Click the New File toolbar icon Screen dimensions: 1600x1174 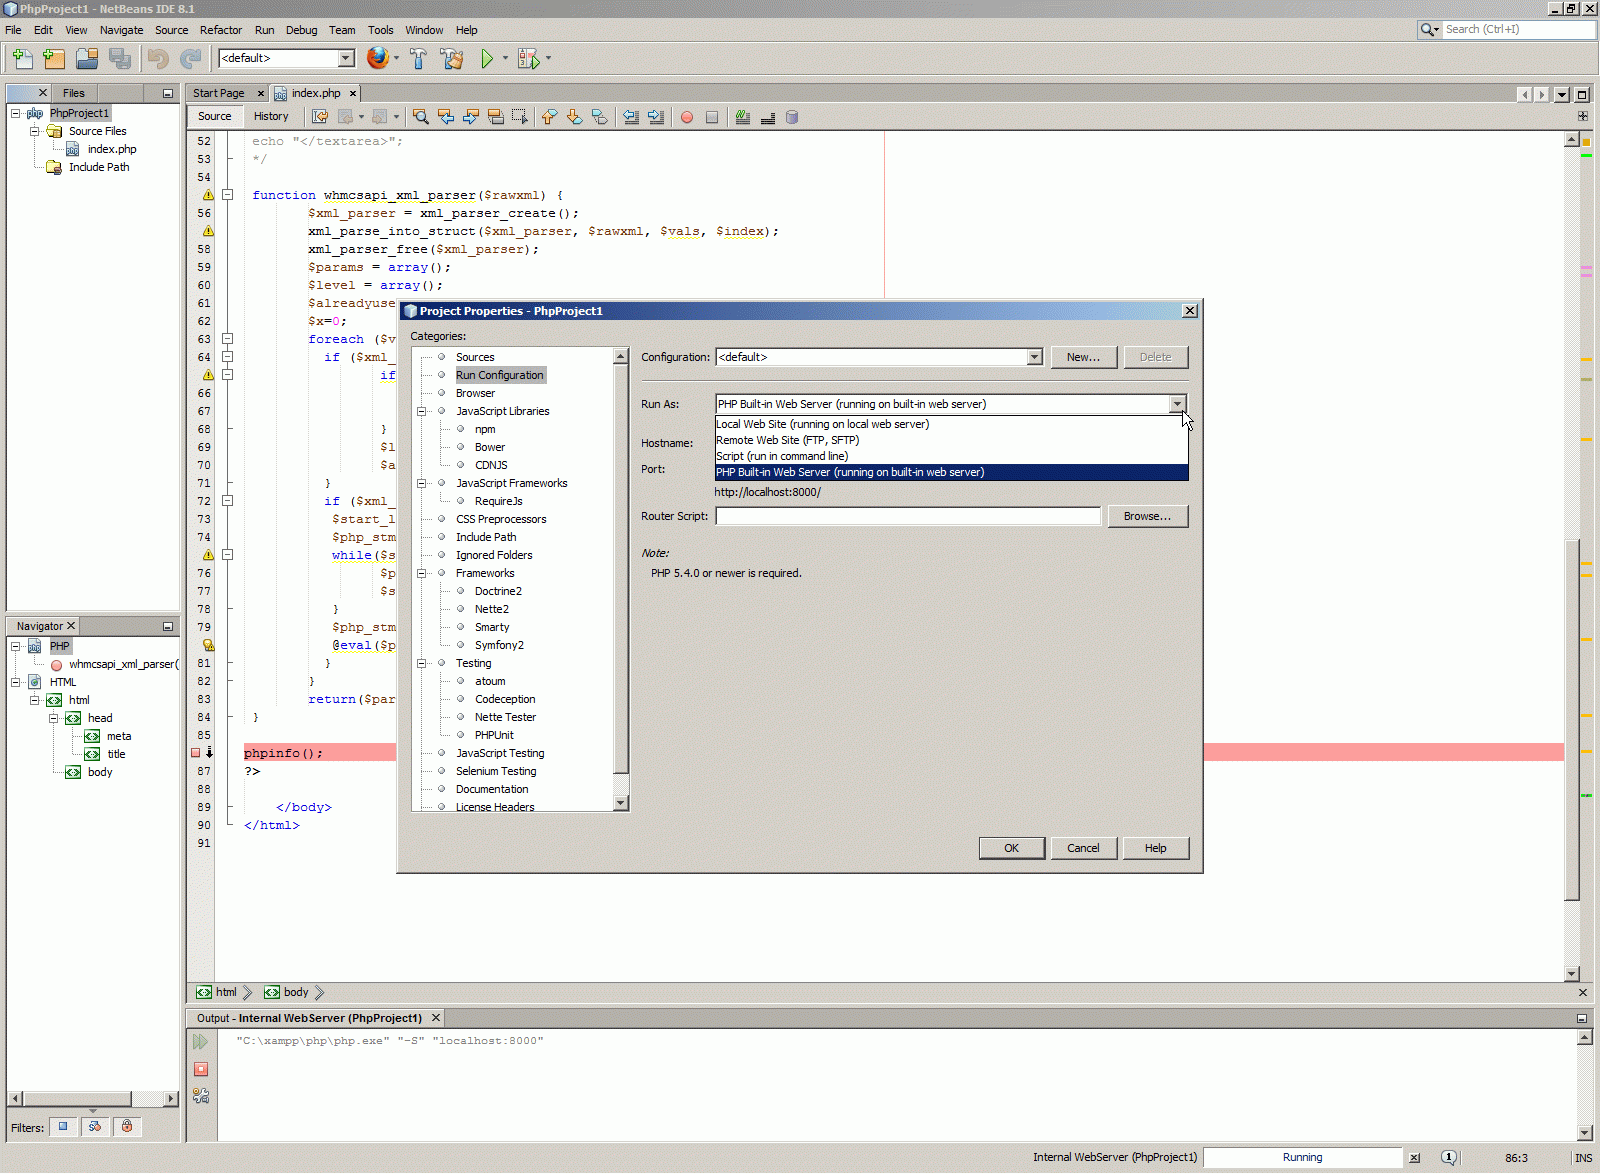22,59
